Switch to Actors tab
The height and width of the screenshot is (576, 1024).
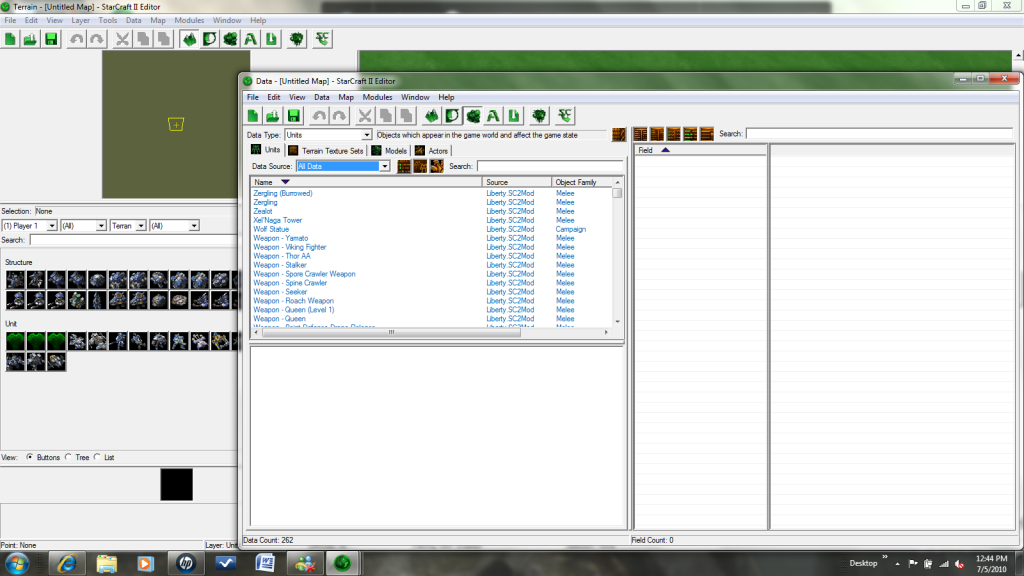(x=432, y=151)
